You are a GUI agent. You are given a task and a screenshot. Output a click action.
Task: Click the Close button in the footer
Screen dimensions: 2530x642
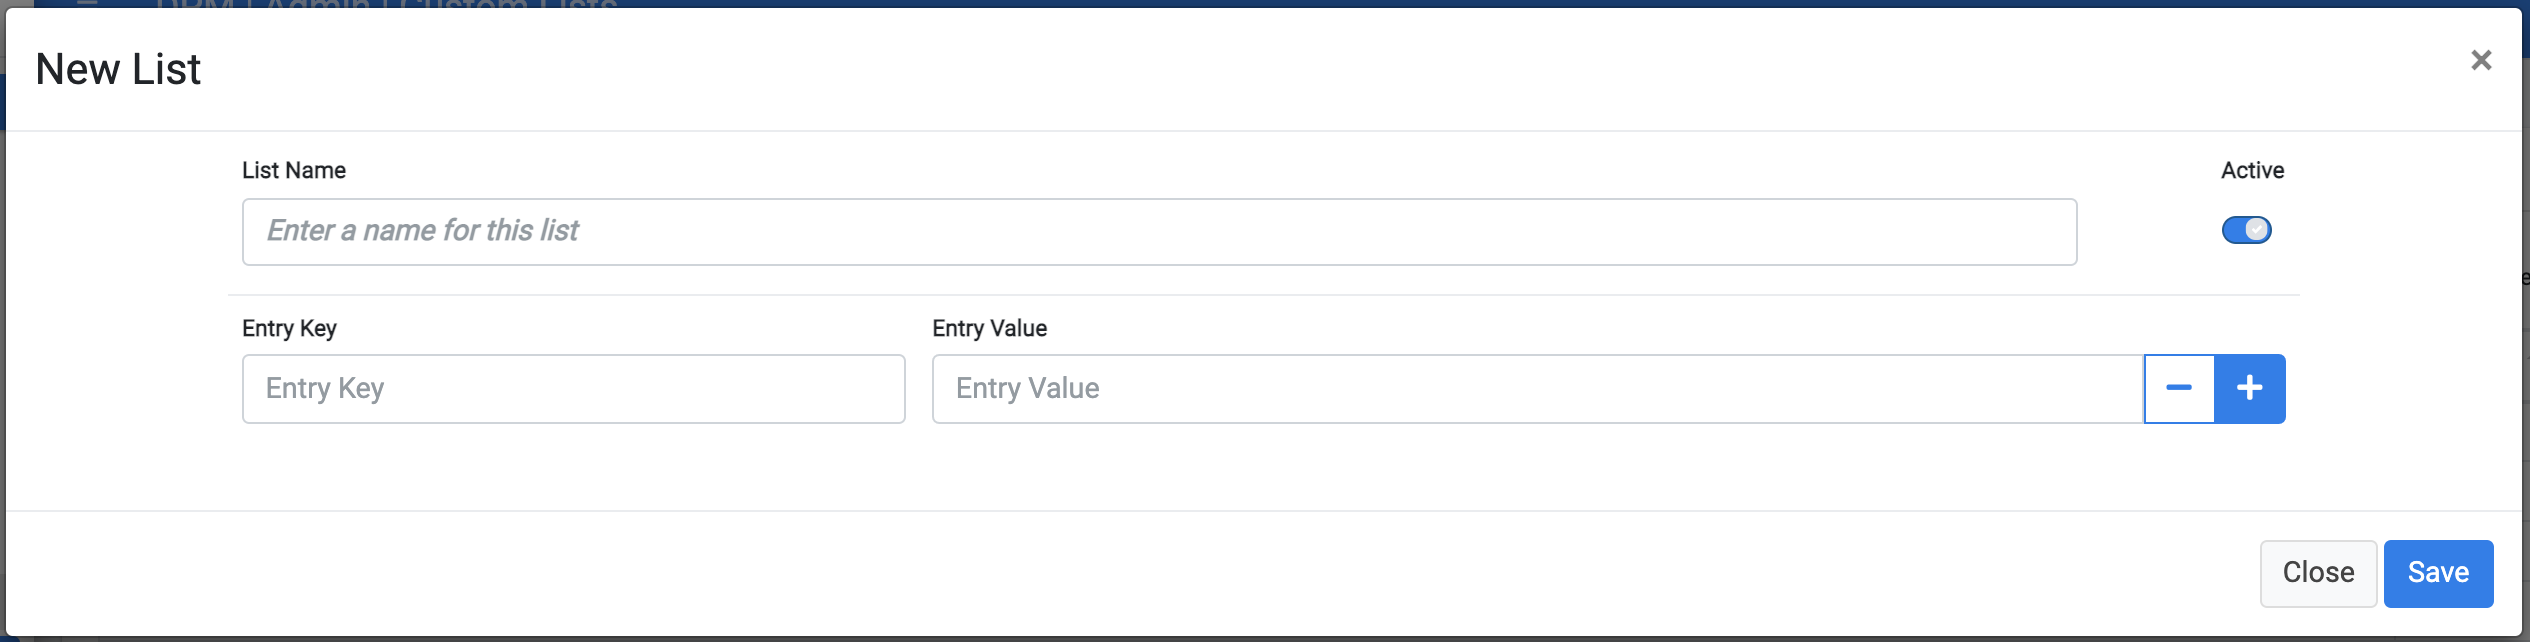click(2318, 573)
